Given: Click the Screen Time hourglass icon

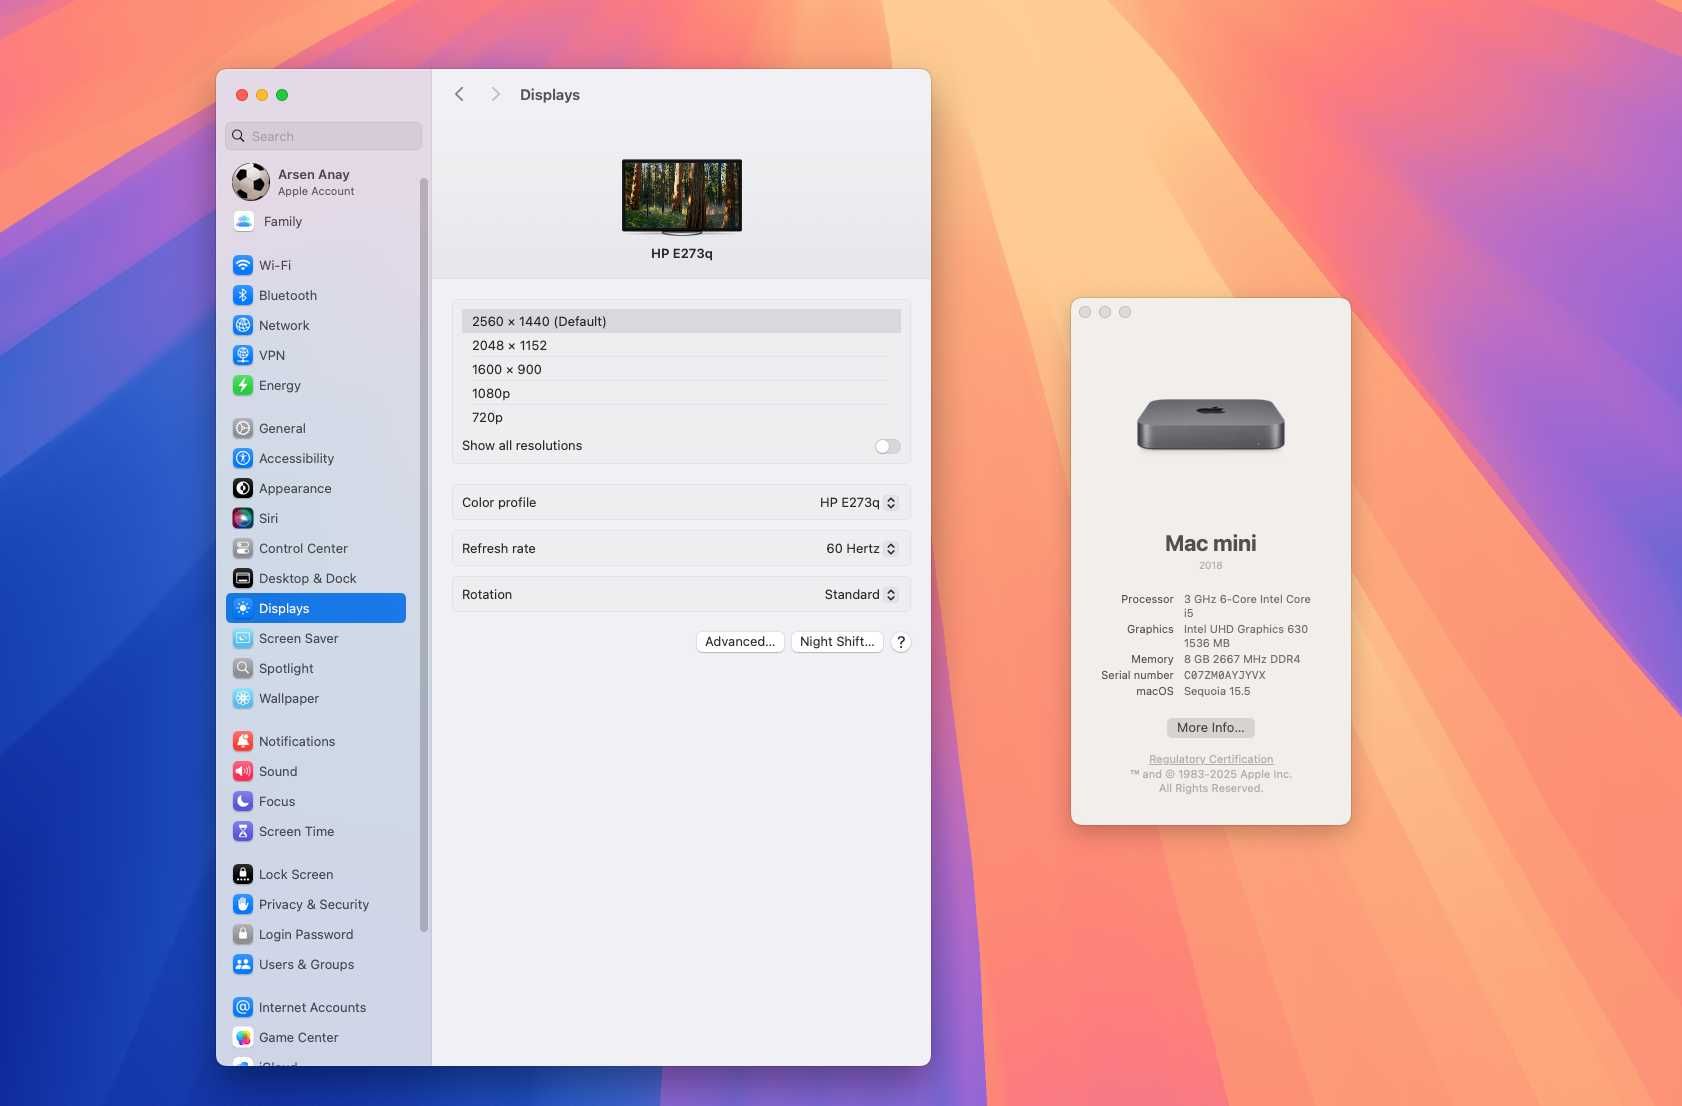Looking at the screenshot, I should click(x=243, y=831).
